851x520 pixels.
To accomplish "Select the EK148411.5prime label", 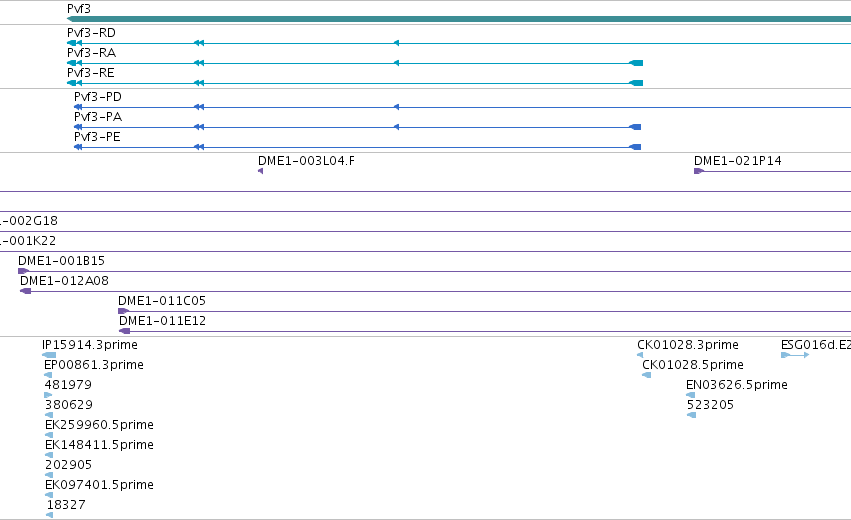I will 99,445.
